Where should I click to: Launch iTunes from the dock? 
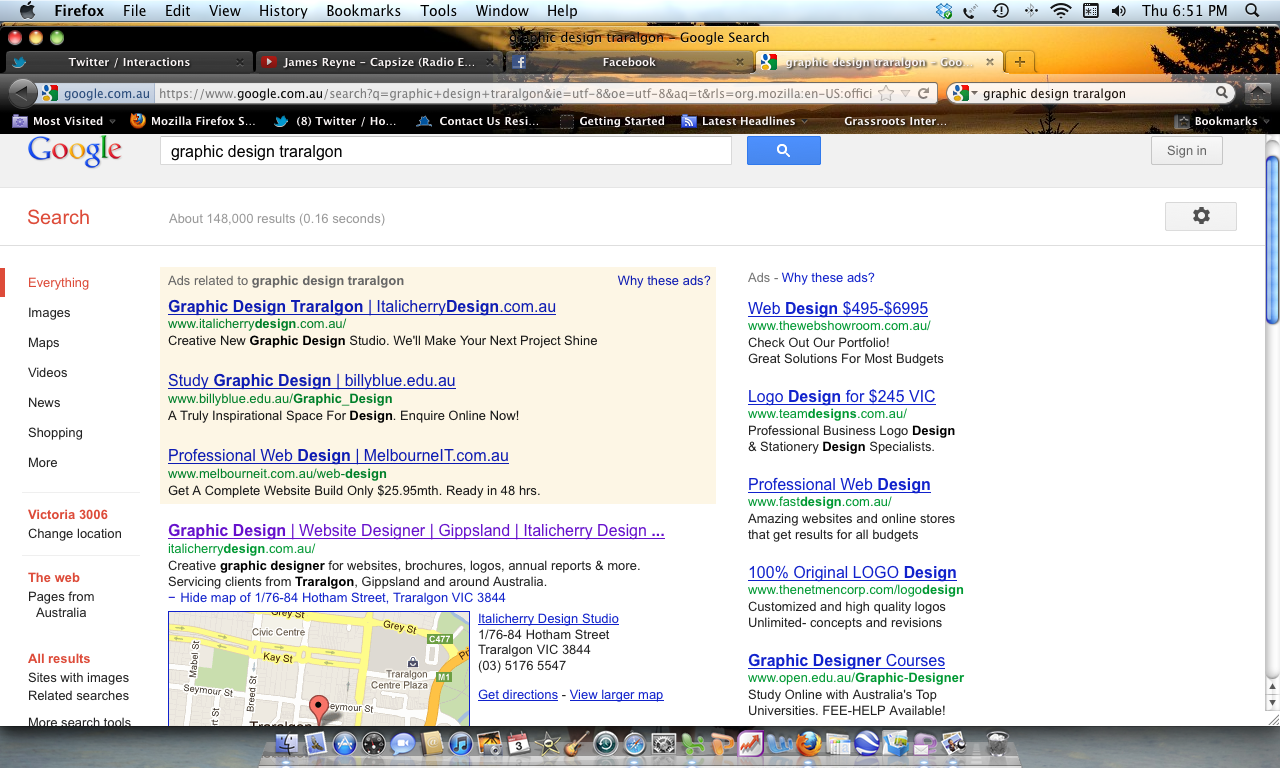(461, 743)
